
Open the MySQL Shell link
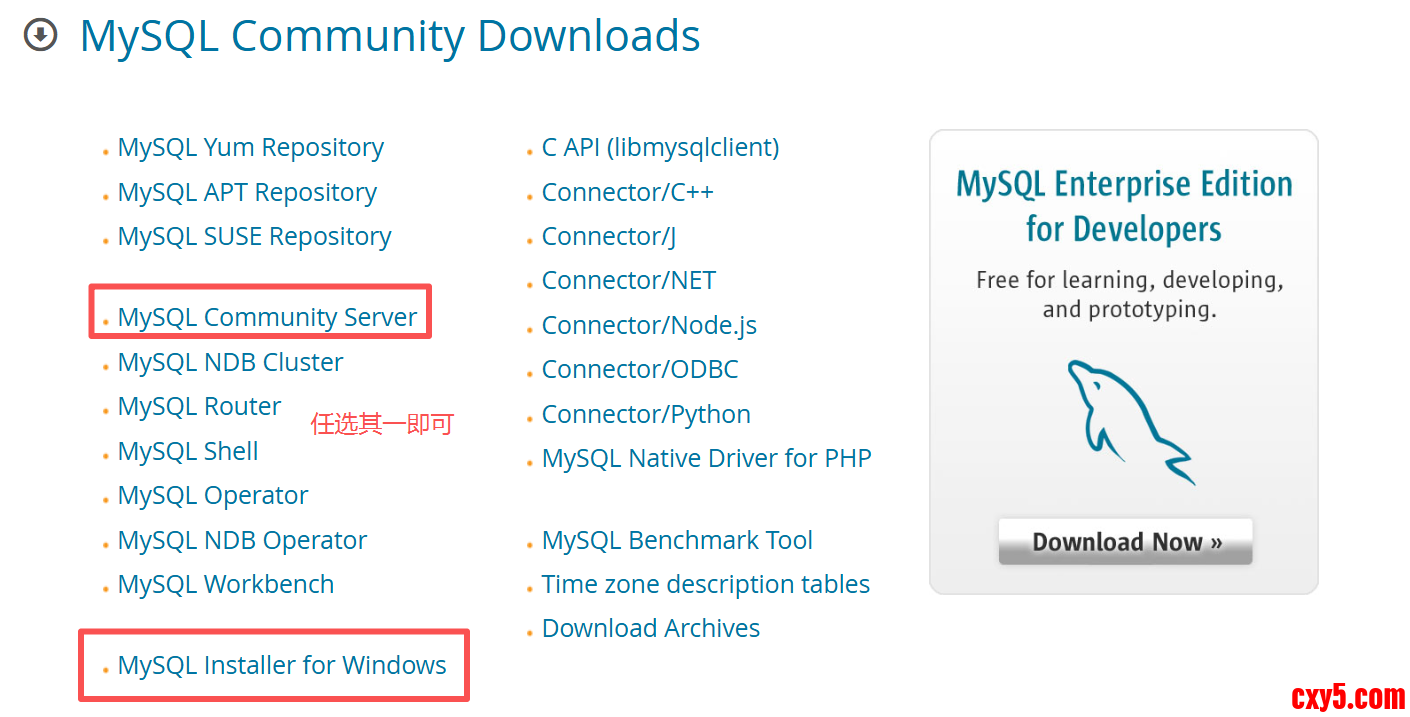coord(188,451)
